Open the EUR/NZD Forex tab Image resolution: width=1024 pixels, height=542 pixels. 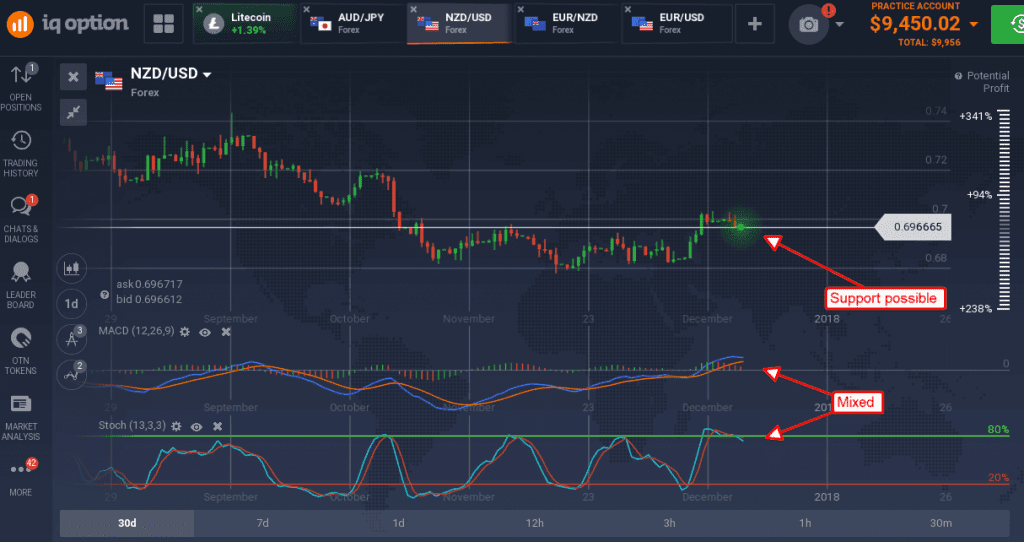point(567,24)
